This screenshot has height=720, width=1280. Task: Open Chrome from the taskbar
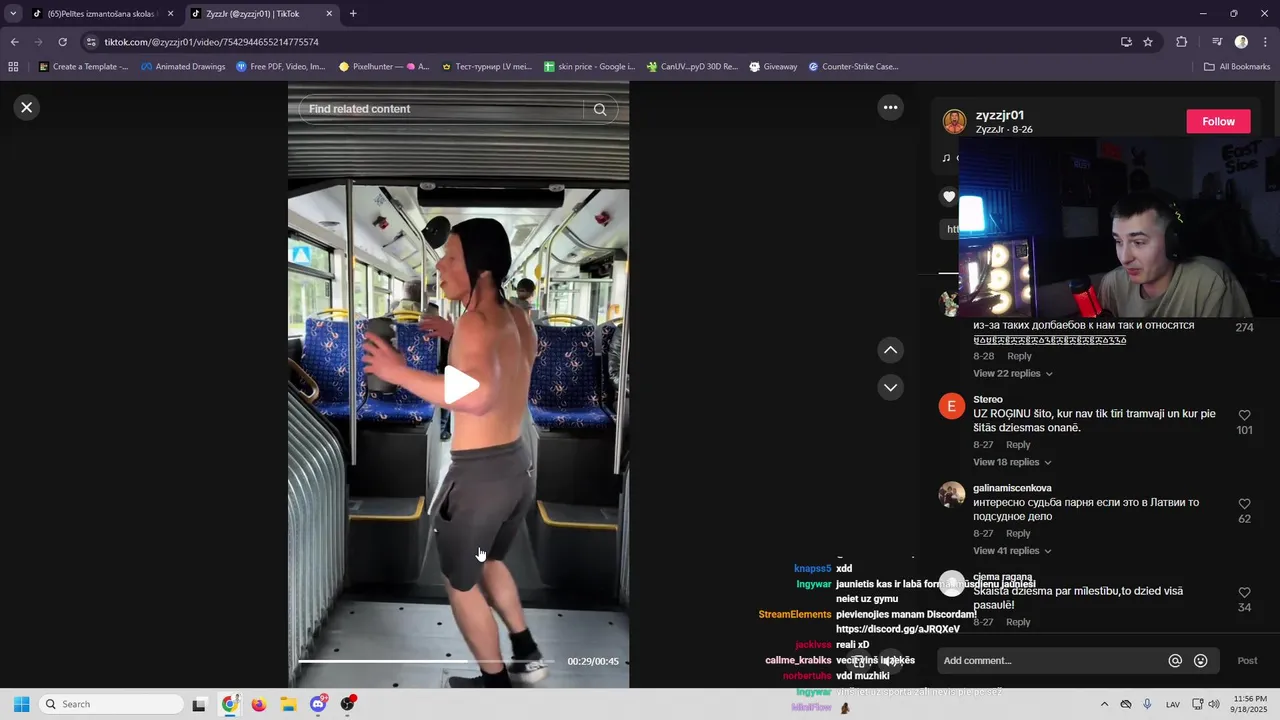[230, 704]
